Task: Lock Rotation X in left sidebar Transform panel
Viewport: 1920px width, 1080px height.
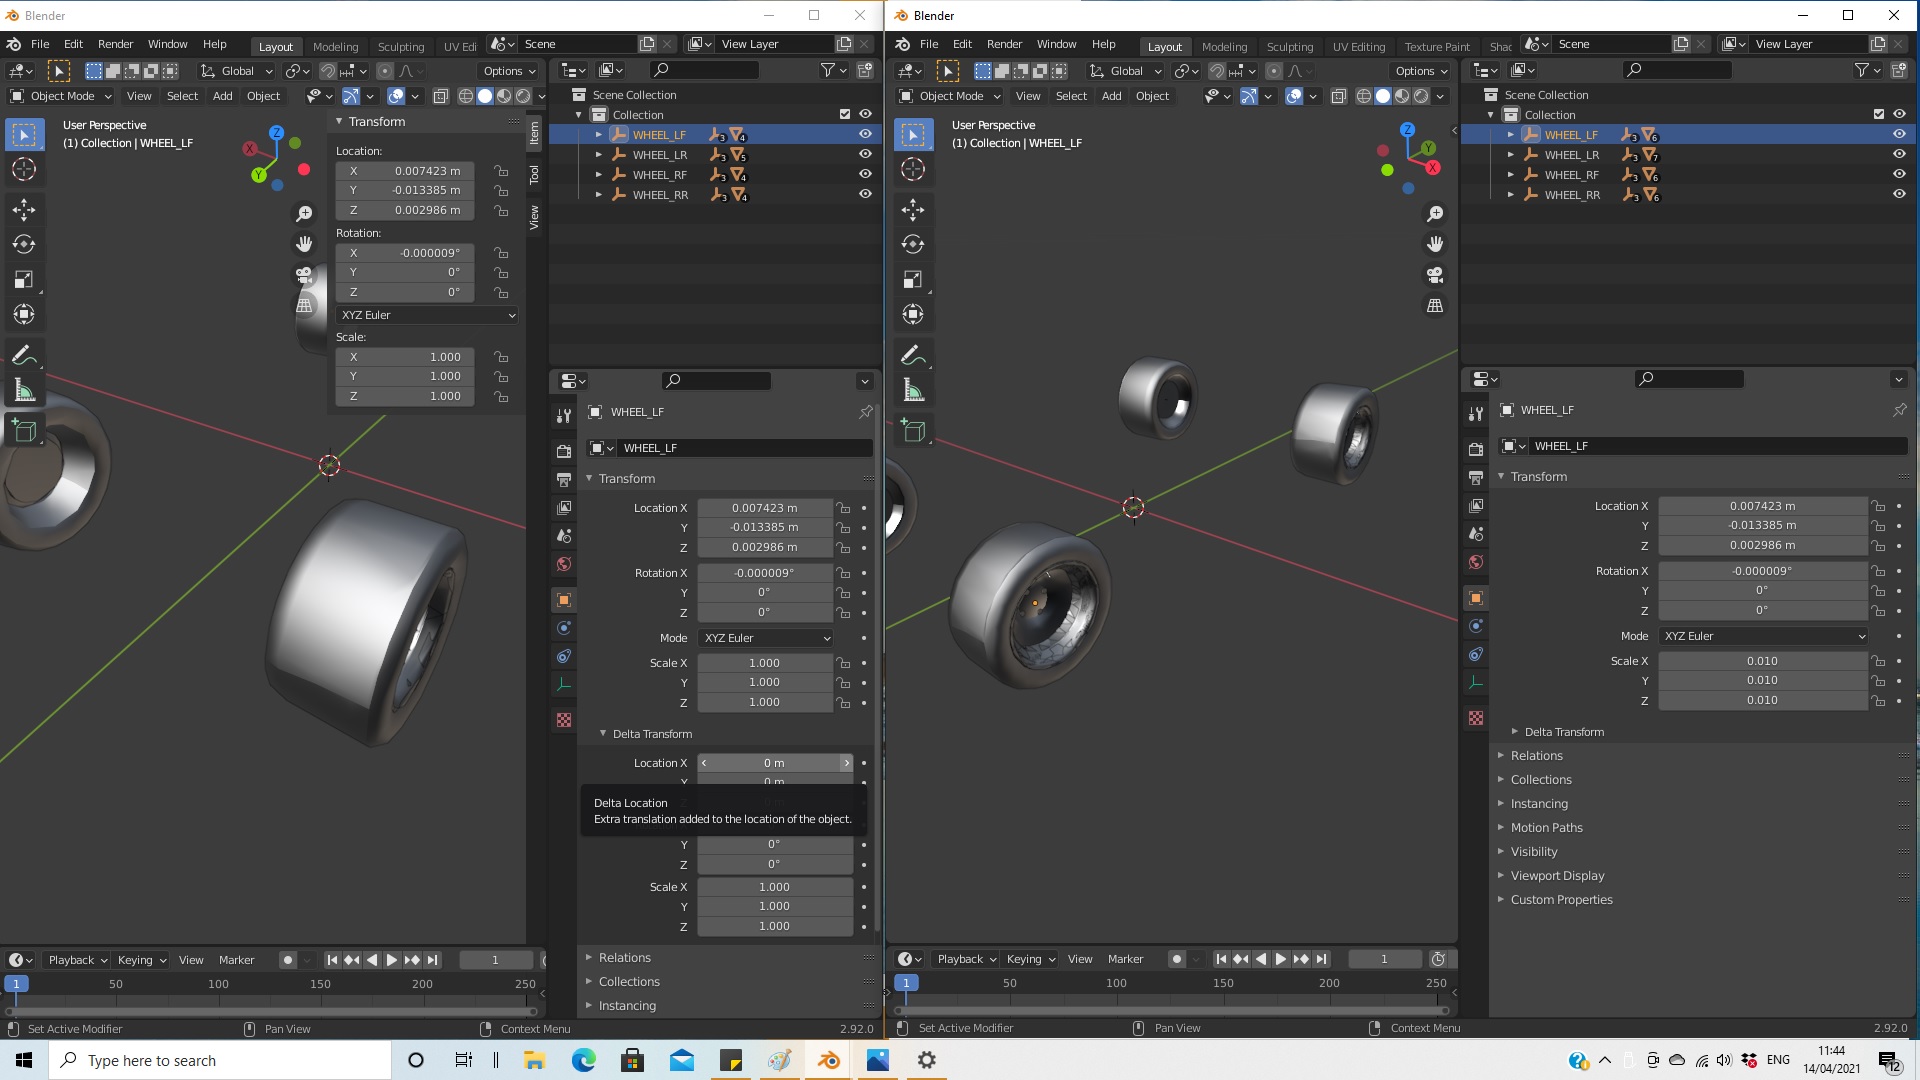Action: pos(501,253)
